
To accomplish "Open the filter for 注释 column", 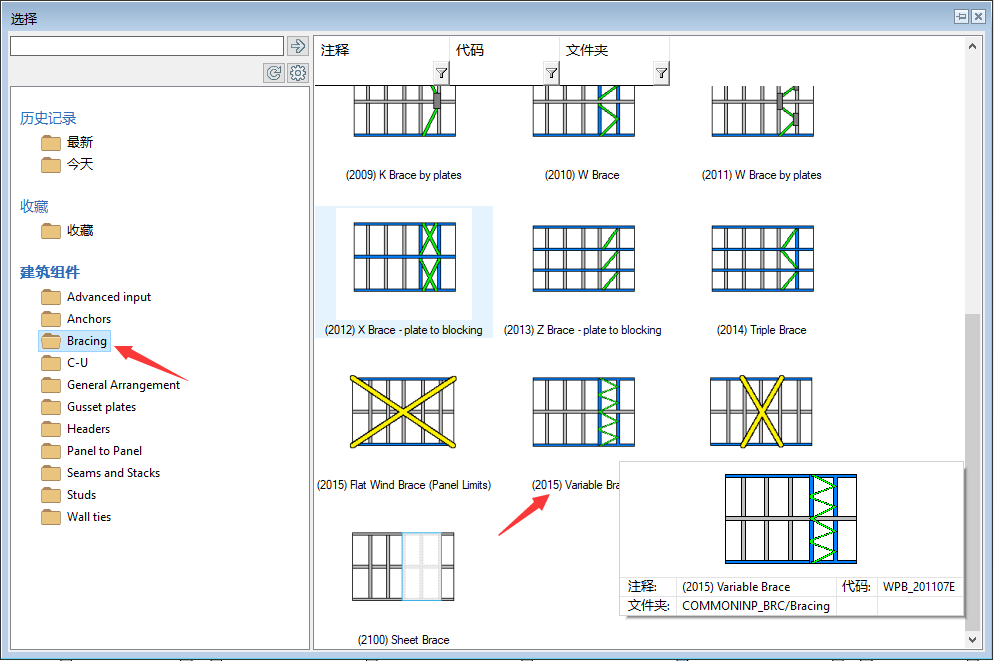I will pos(441,74).
